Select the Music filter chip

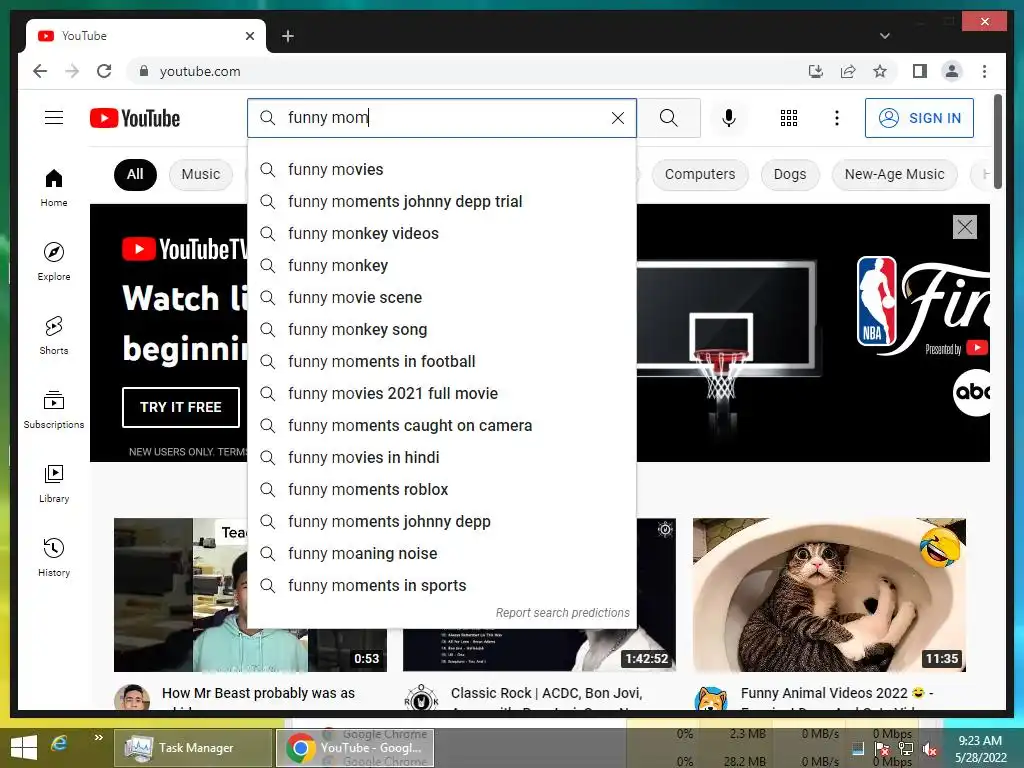coord(200,174)
